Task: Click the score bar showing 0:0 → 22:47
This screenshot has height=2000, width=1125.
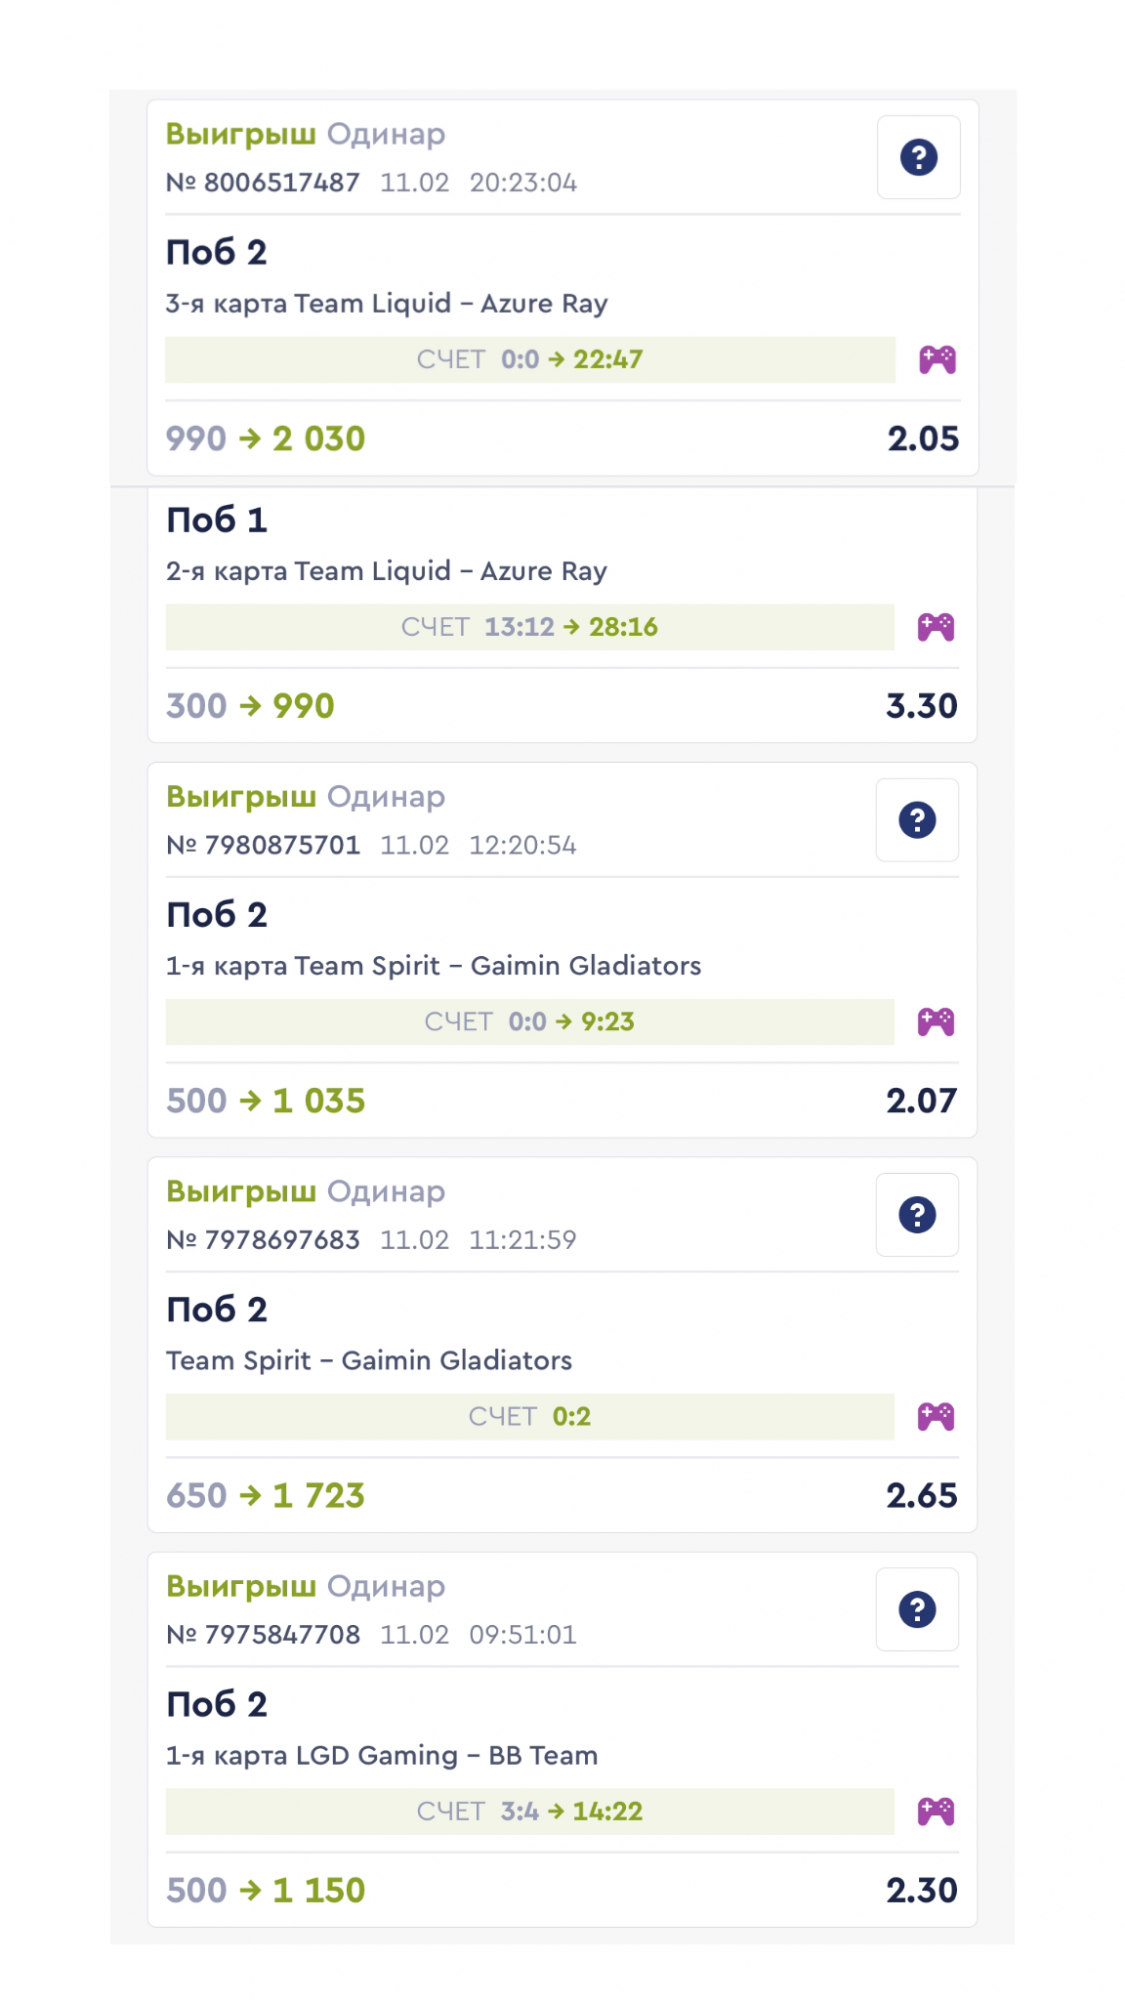Action: [x=530, y=360]
